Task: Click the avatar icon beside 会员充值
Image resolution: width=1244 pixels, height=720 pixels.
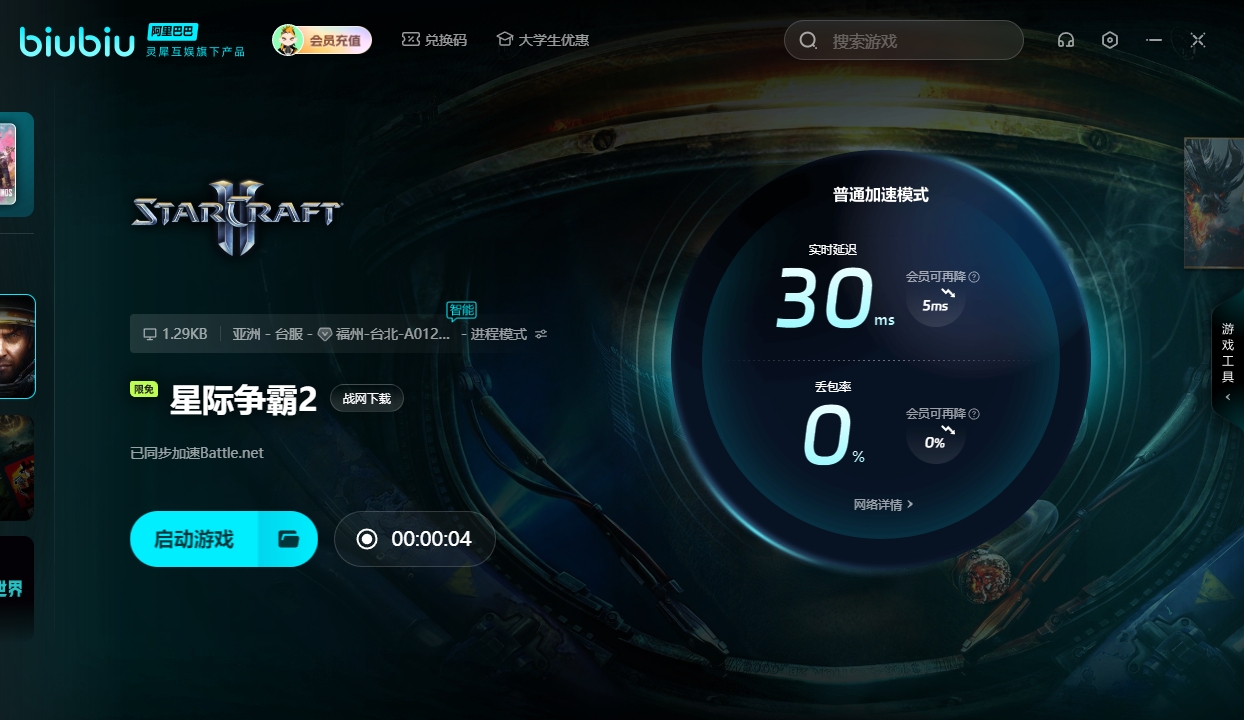Action: point(288,40)
